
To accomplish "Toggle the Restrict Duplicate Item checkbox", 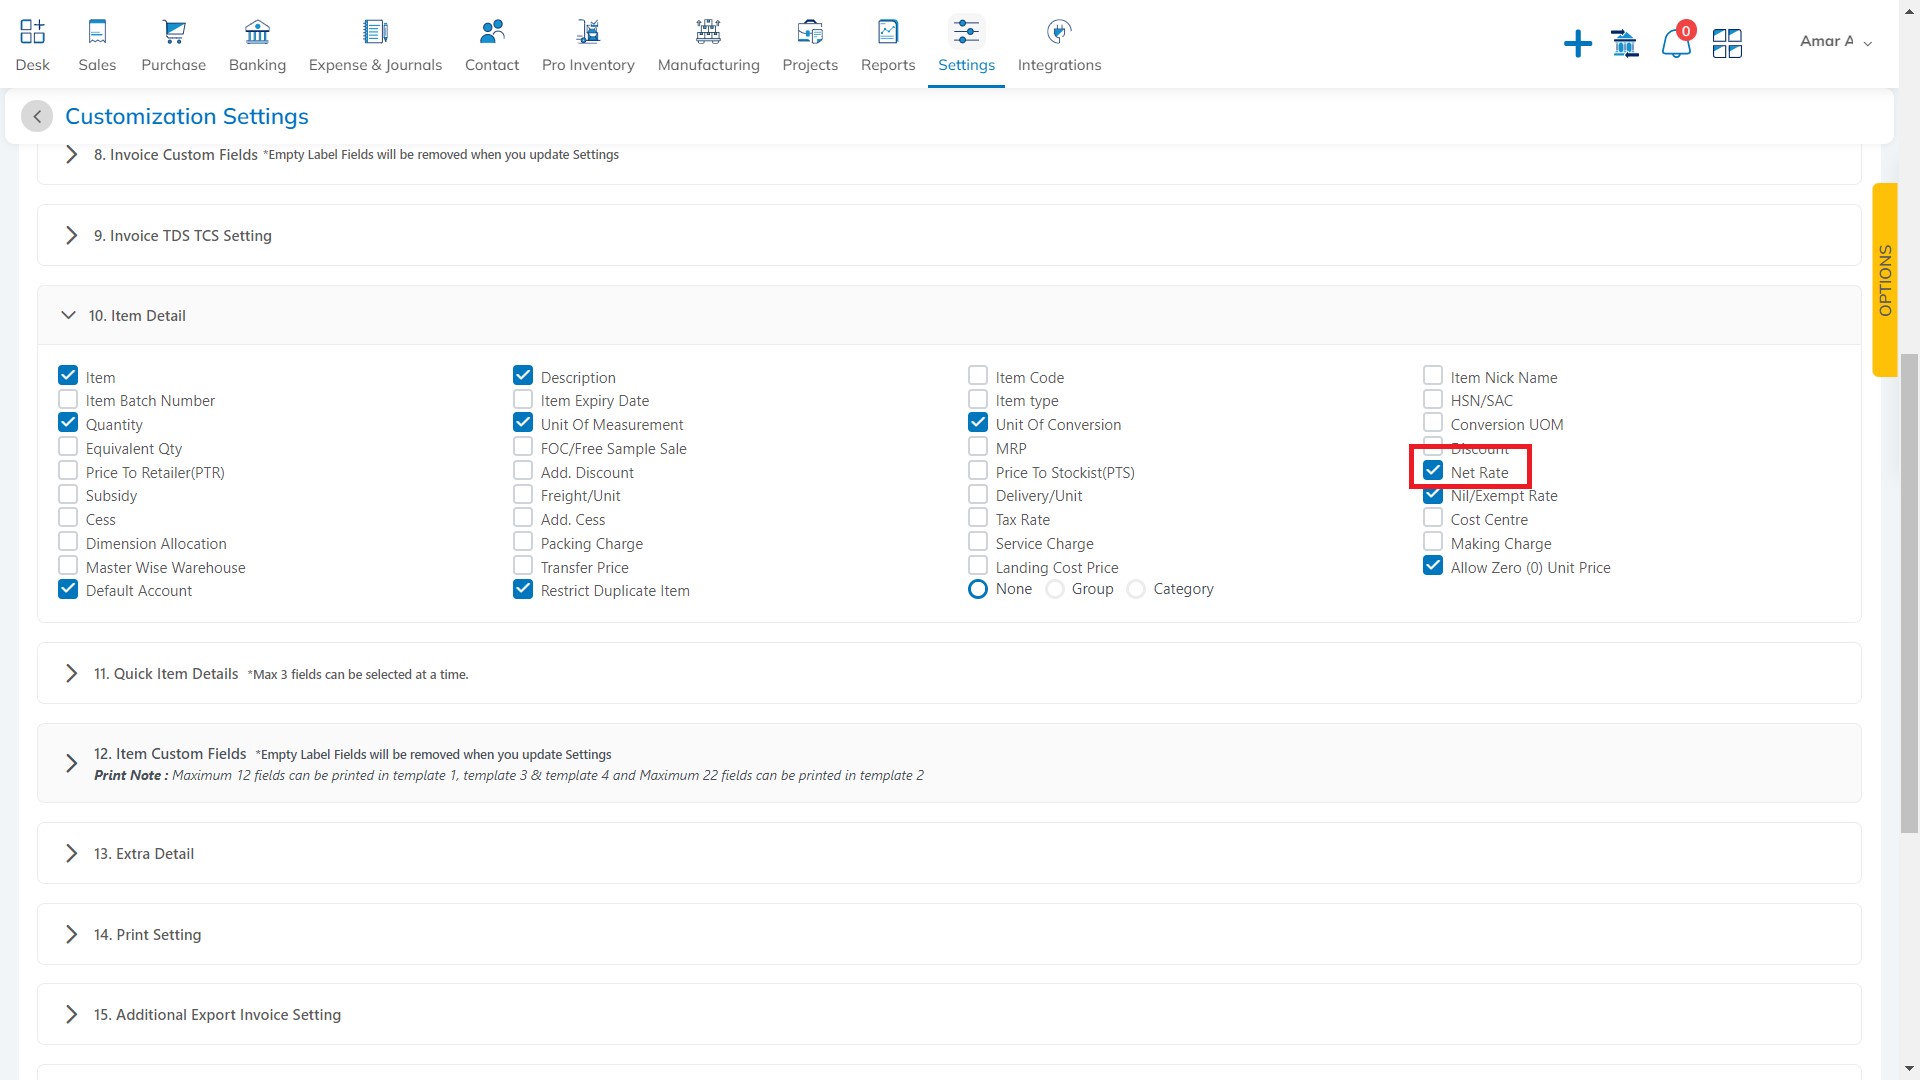I will click(524, 588).
